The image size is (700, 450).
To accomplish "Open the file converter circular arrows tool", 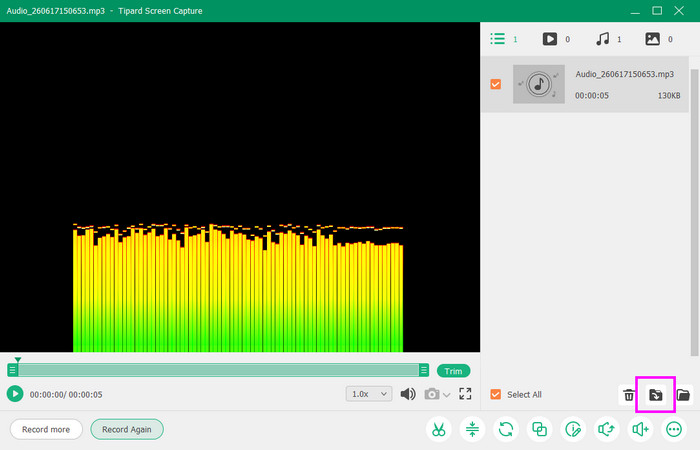I will [506, 429].
